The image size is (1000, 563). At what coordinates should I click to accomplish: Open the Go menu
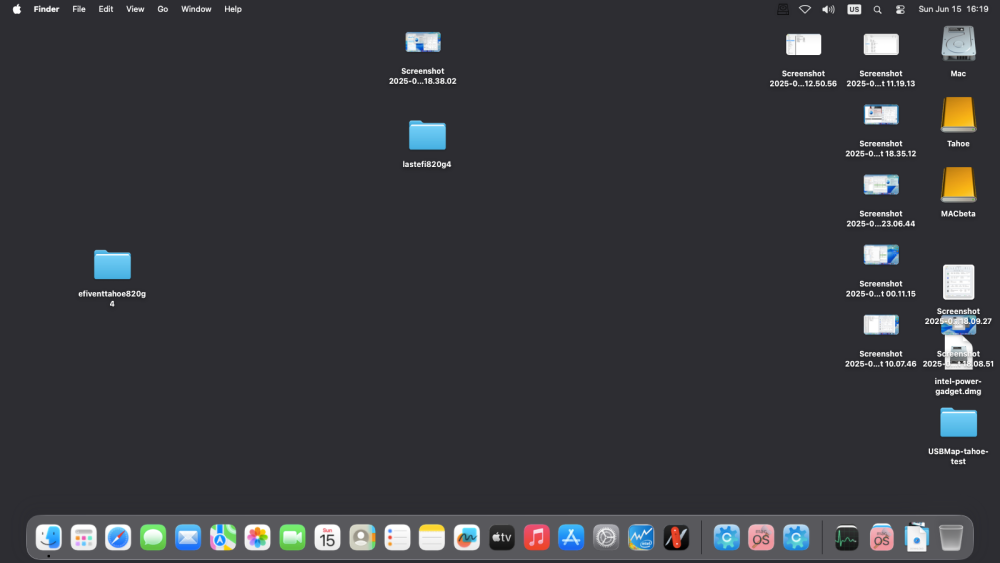tap(163, 9)
